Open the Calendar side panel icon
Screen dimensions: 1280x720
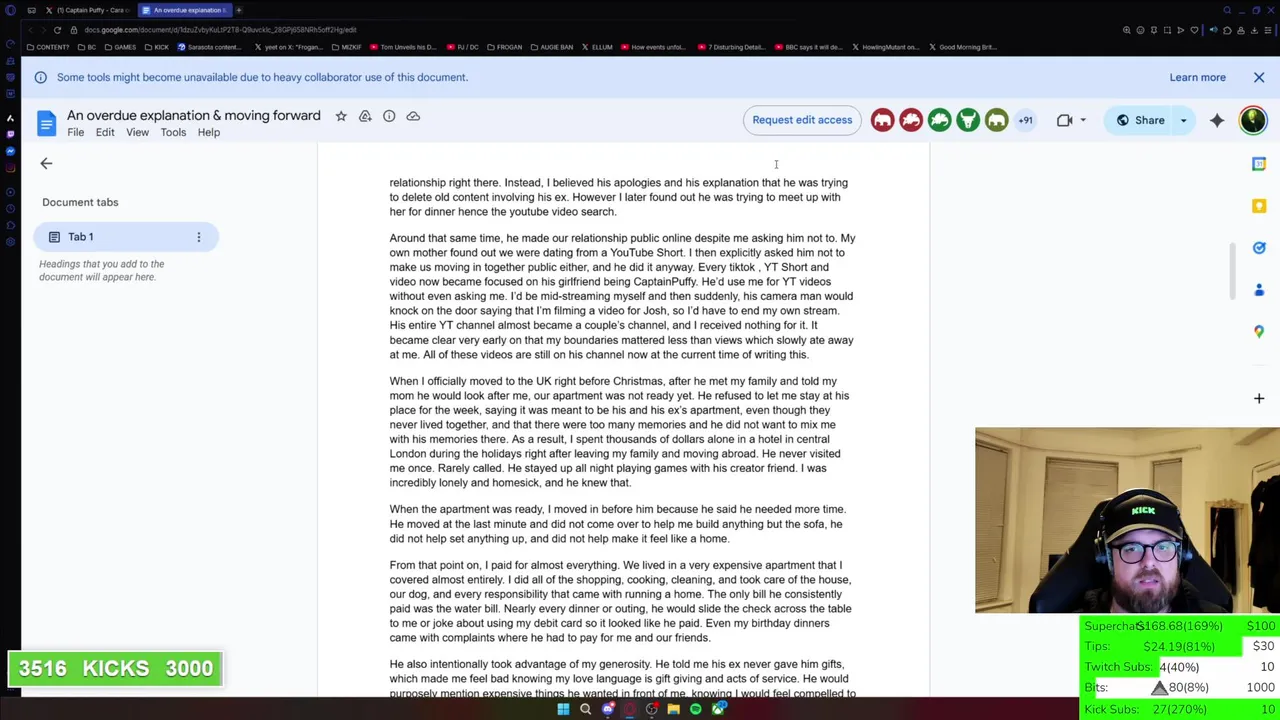tap(1259, 164)
